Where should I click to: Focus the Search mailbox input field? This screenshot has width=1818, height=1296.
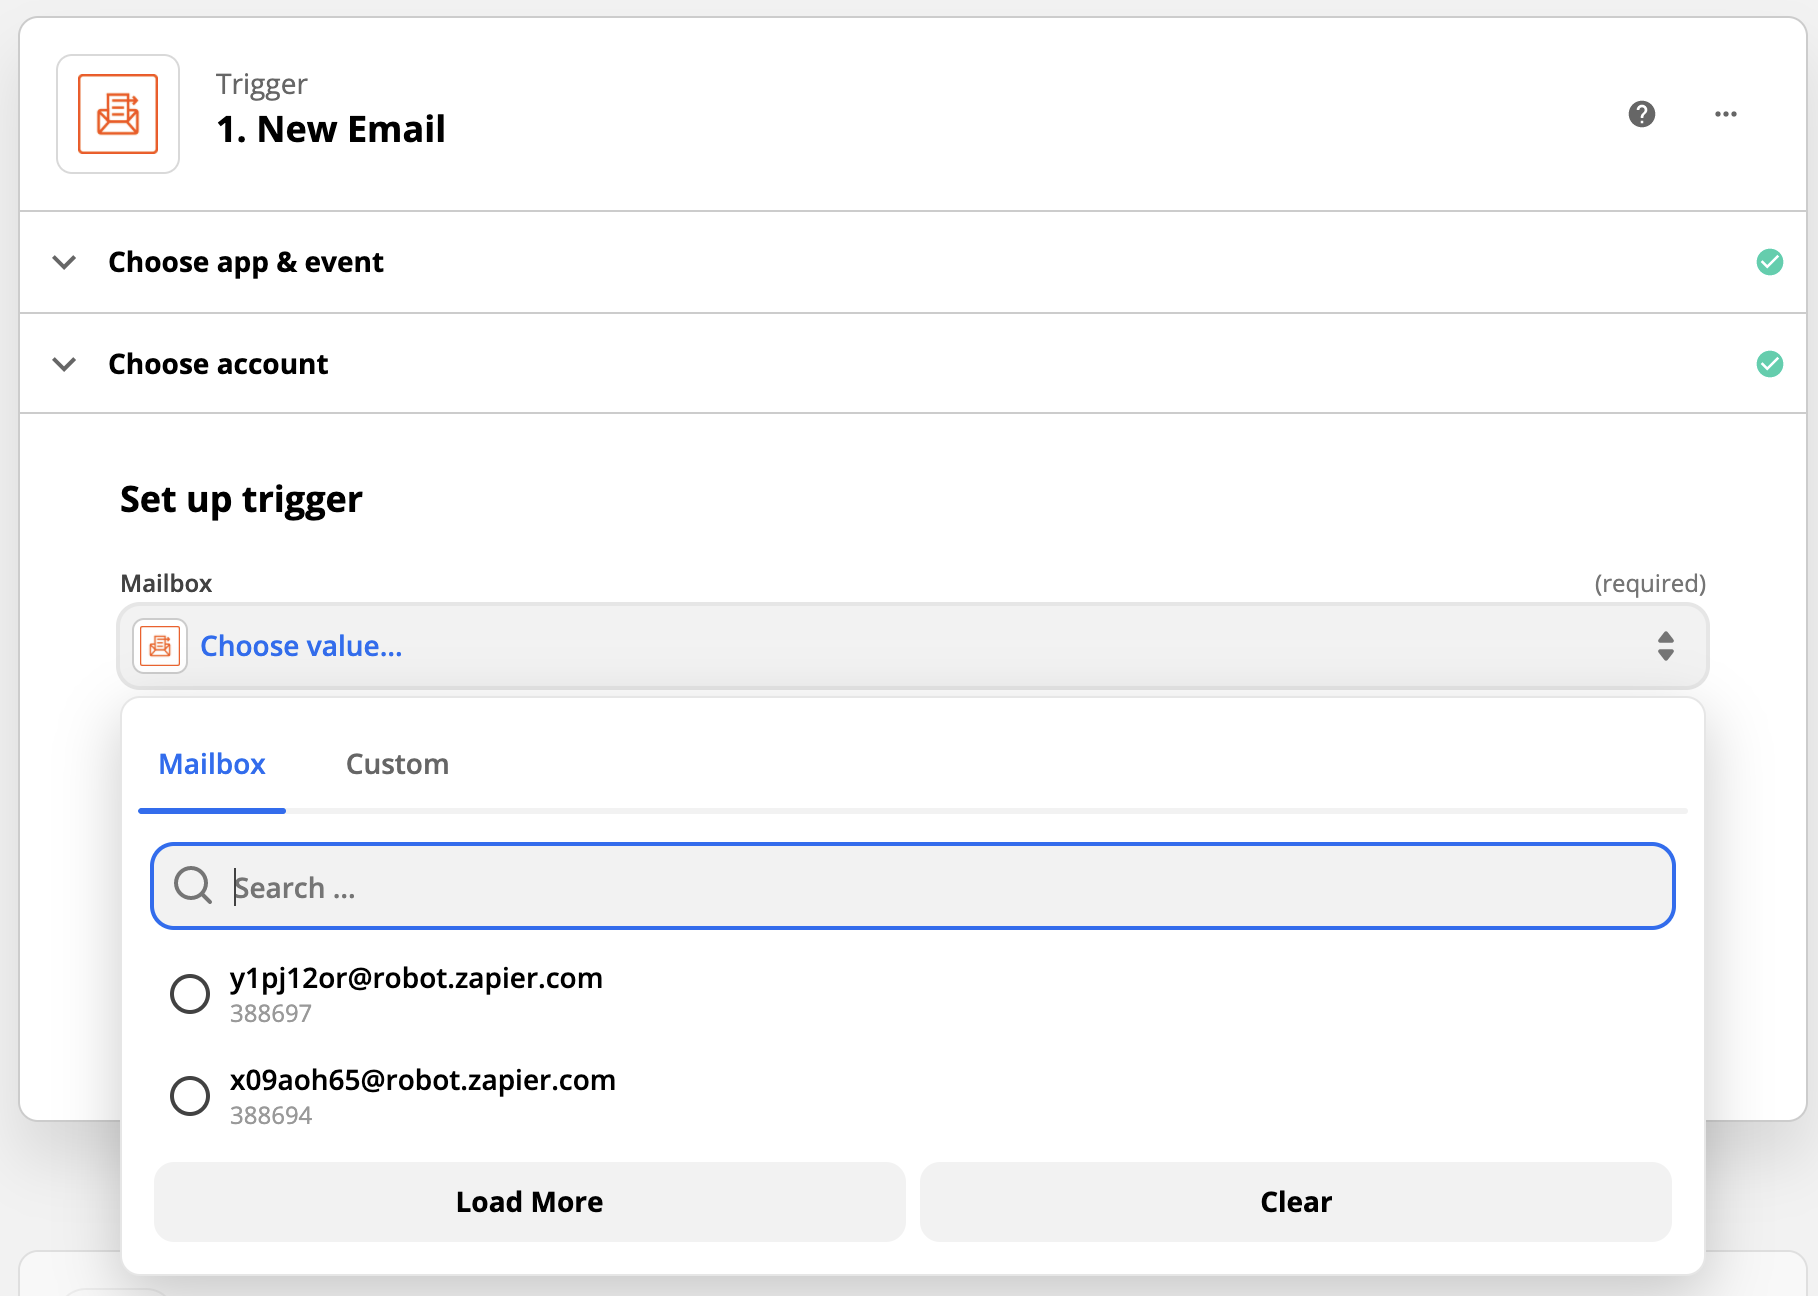click(x=912, y=886)
